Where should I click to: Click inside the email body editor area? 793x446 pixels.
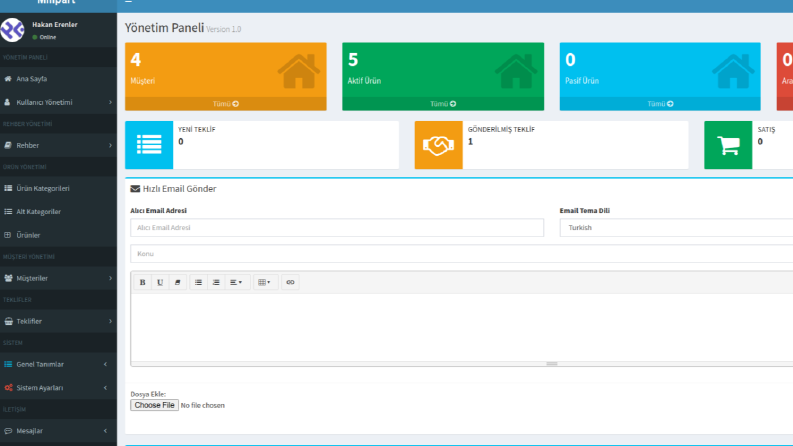tap(461, 327)
